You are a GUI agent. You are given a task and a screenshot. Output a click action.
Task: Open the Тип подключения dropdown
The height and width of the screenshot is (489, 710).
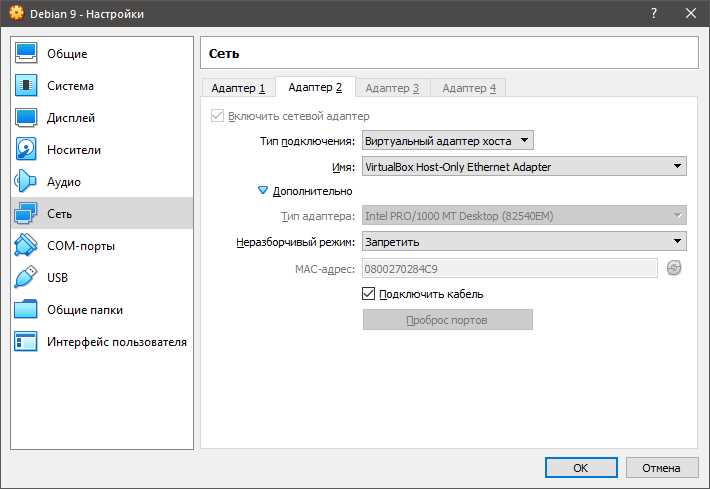coord(447,140)
